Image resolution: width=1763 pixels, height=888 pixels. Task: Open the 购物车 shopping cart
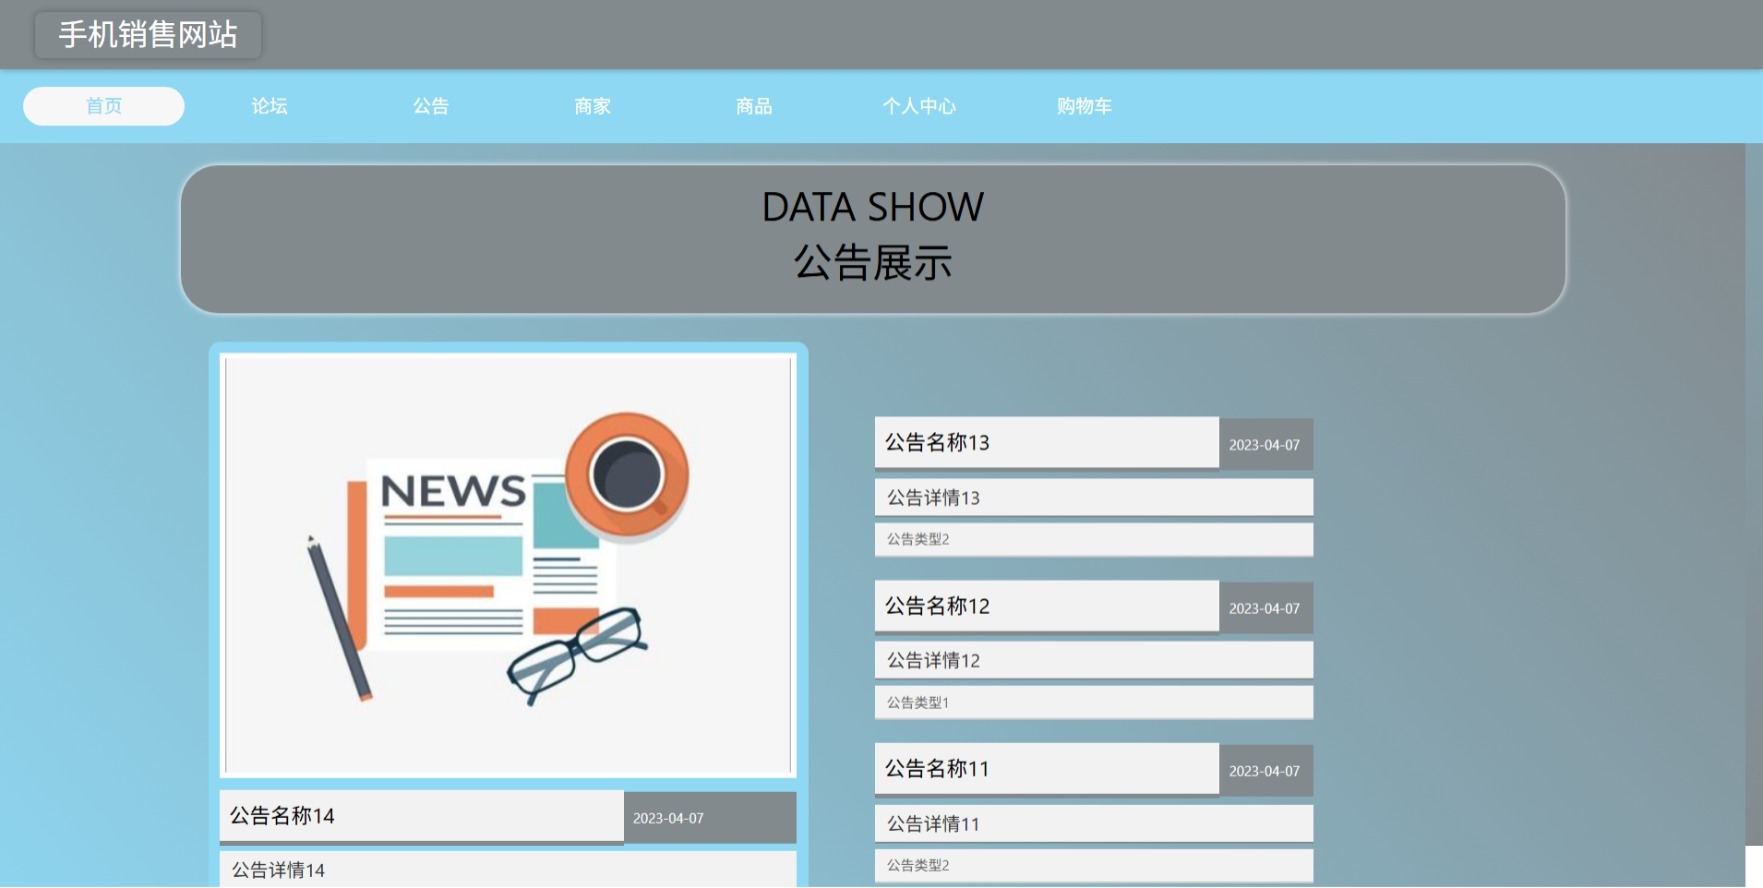[1084, 106]
